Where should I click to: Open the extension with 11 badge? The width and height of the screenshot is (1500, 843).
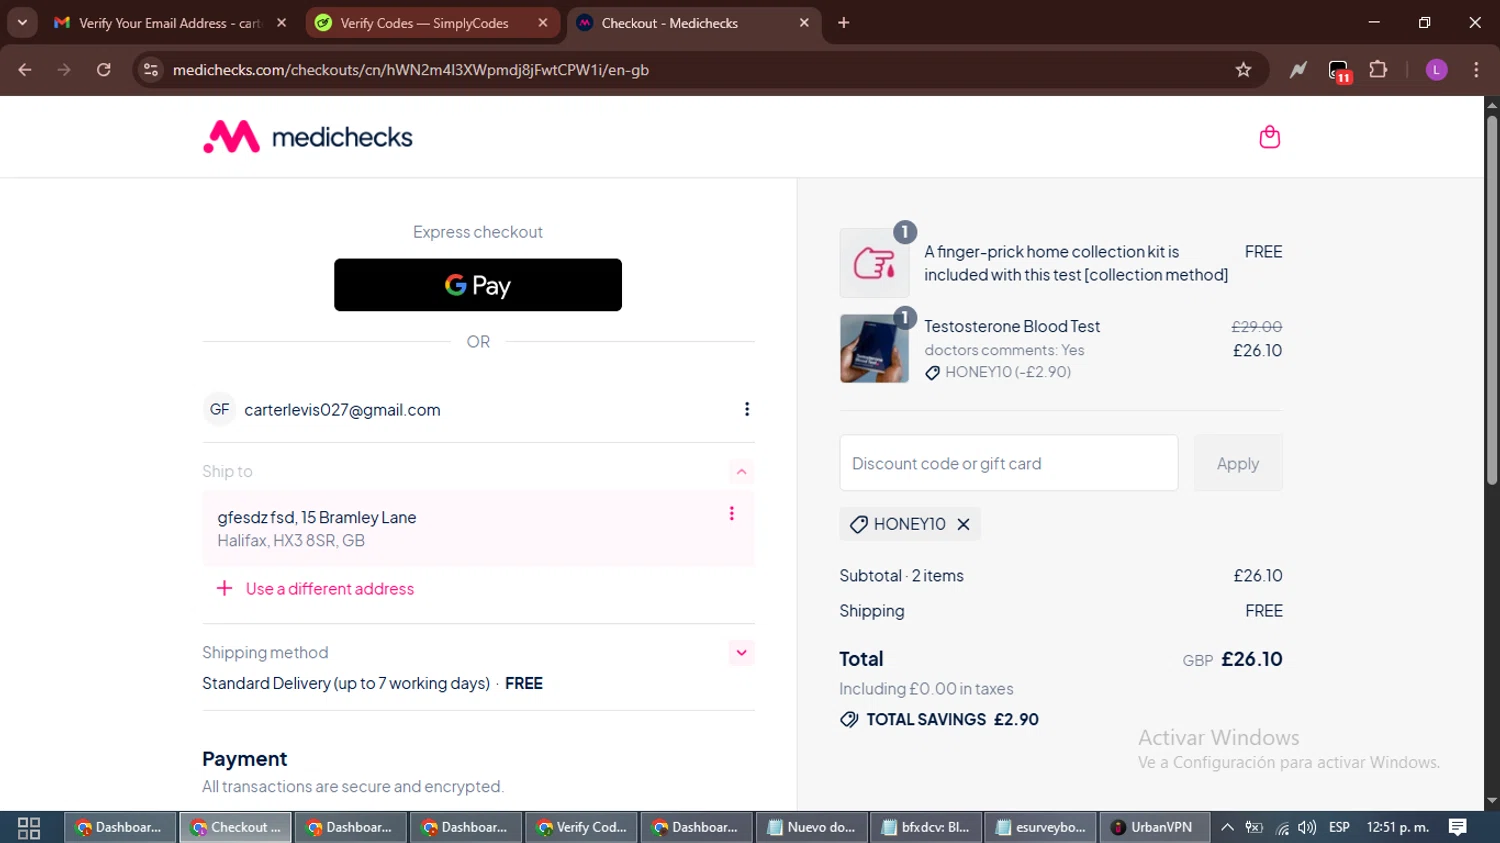(1339, 71)
